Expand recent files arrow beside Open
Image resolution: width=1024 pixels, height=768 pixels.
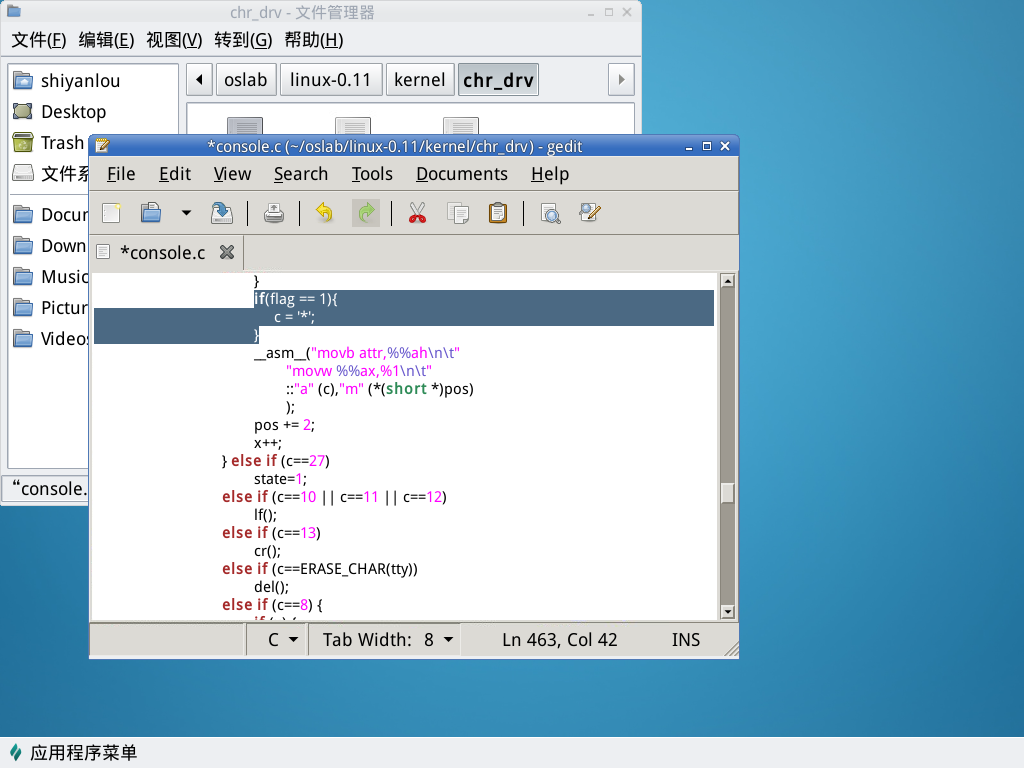(x=186, y=213)
